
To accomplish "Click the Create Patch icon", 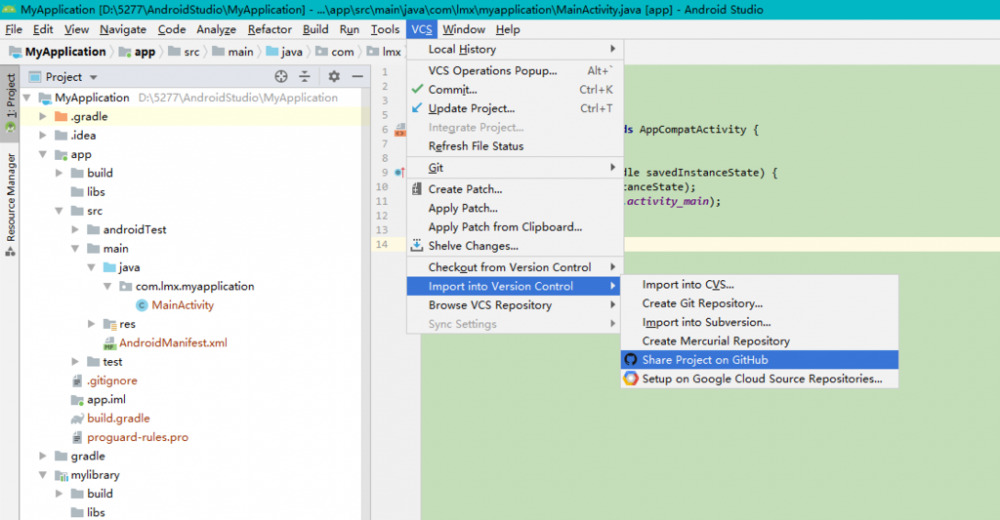I will pos(417,189).
